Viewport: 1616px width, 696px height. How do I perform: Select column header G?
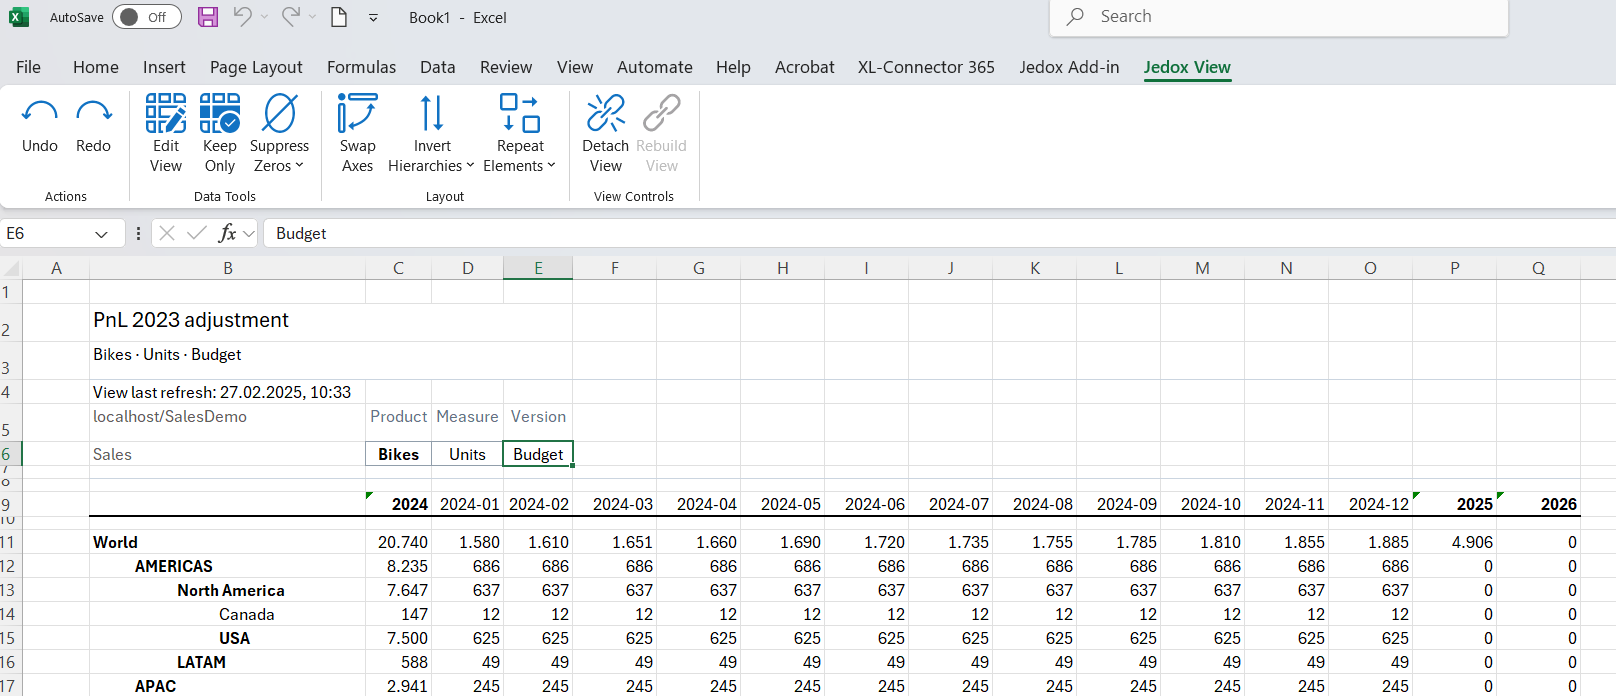point(698,268)
